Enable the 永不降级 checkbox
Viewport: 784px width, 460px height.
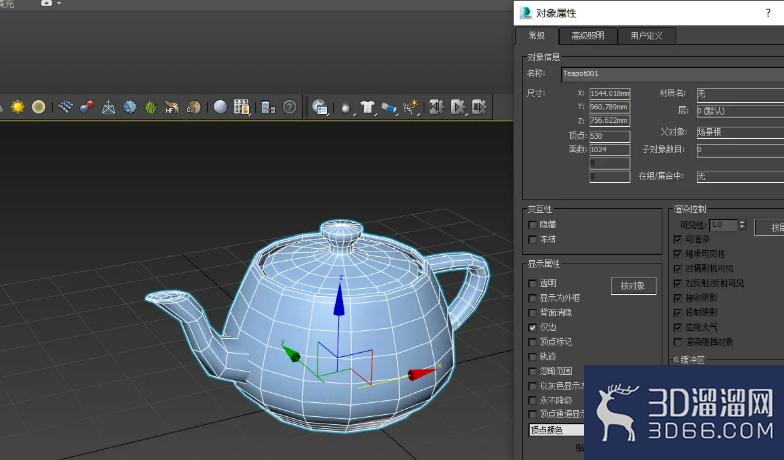[532, 400]
